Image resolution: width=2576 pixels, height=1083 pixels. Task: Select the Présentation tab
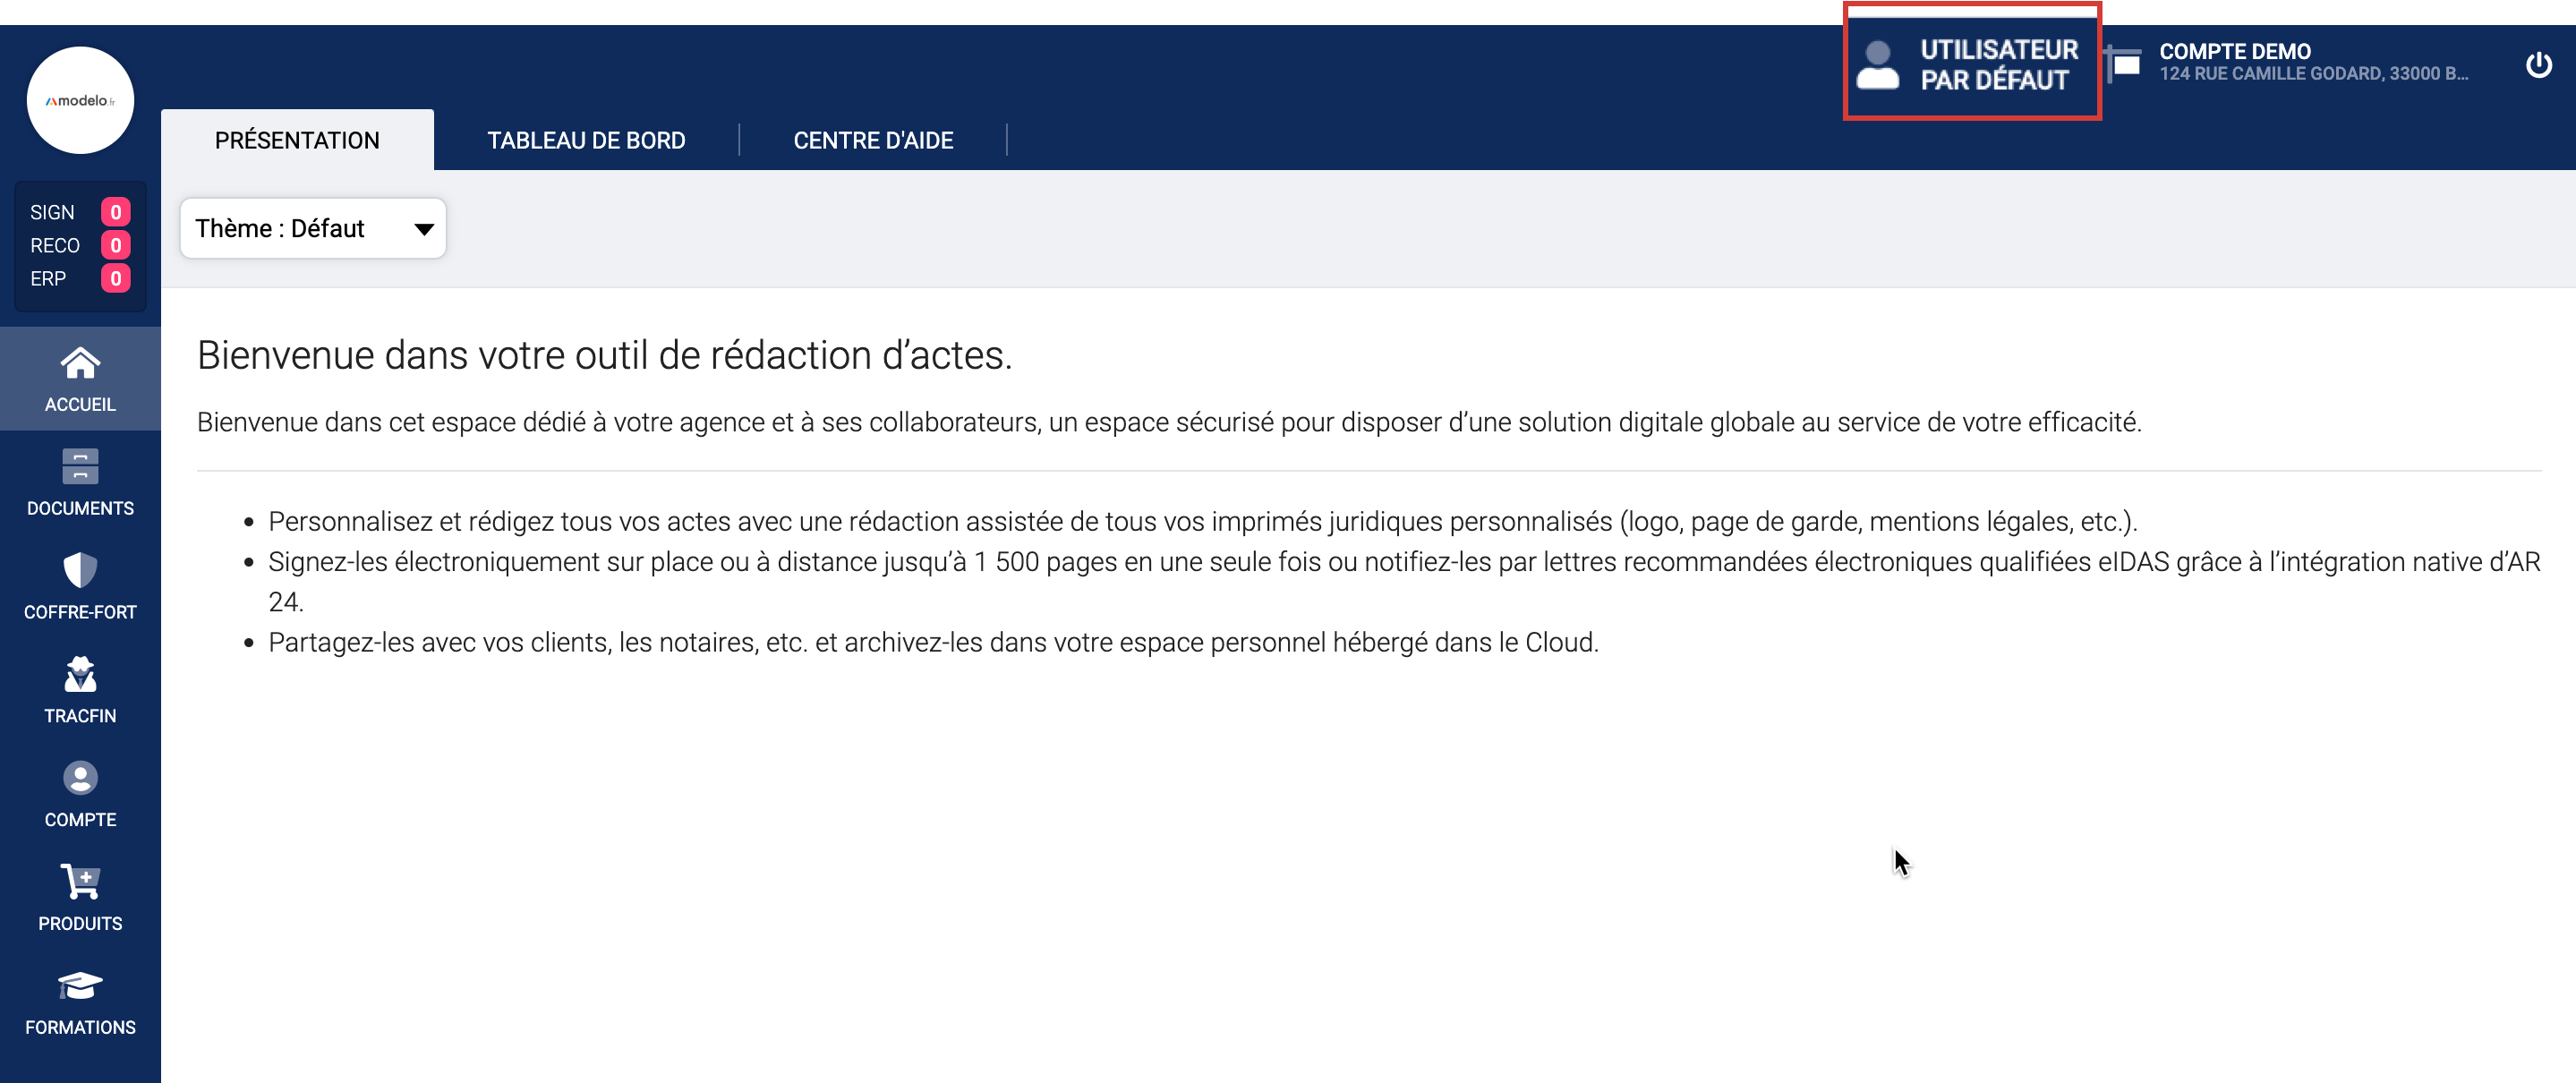coord(297,140)
